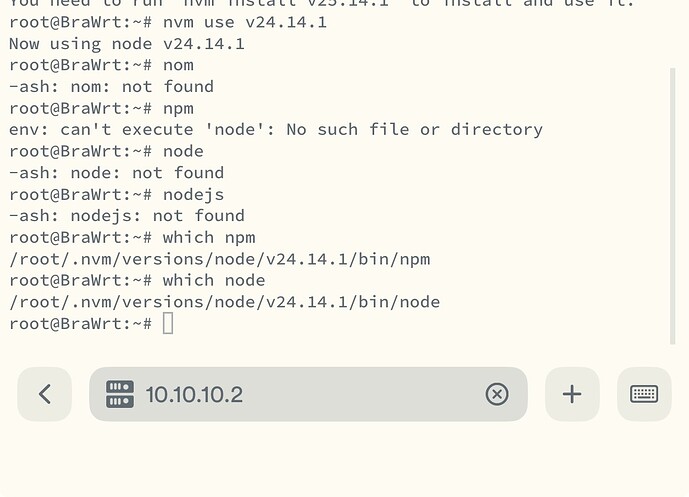
Task: Close the 10.10.10.2 session with the X icon
Action: [497, 394]
